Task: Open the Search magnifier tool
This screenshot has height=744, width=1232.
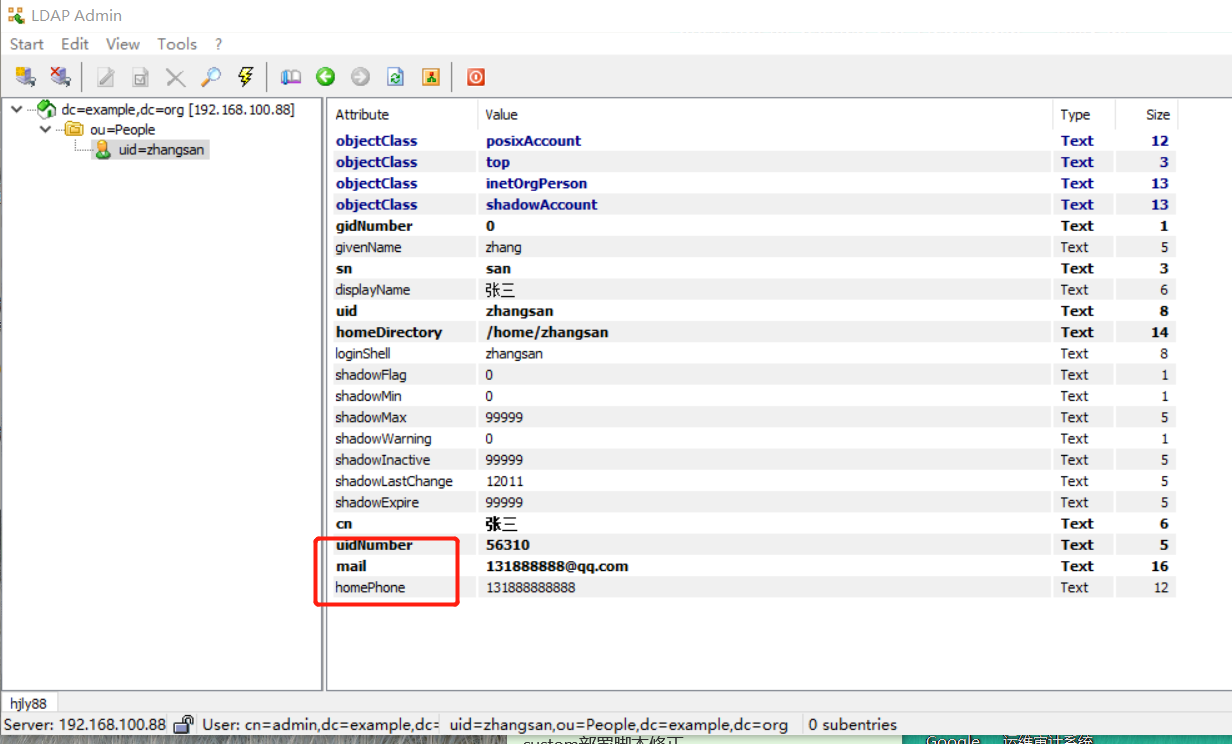Action: click(x=210, y=77)
